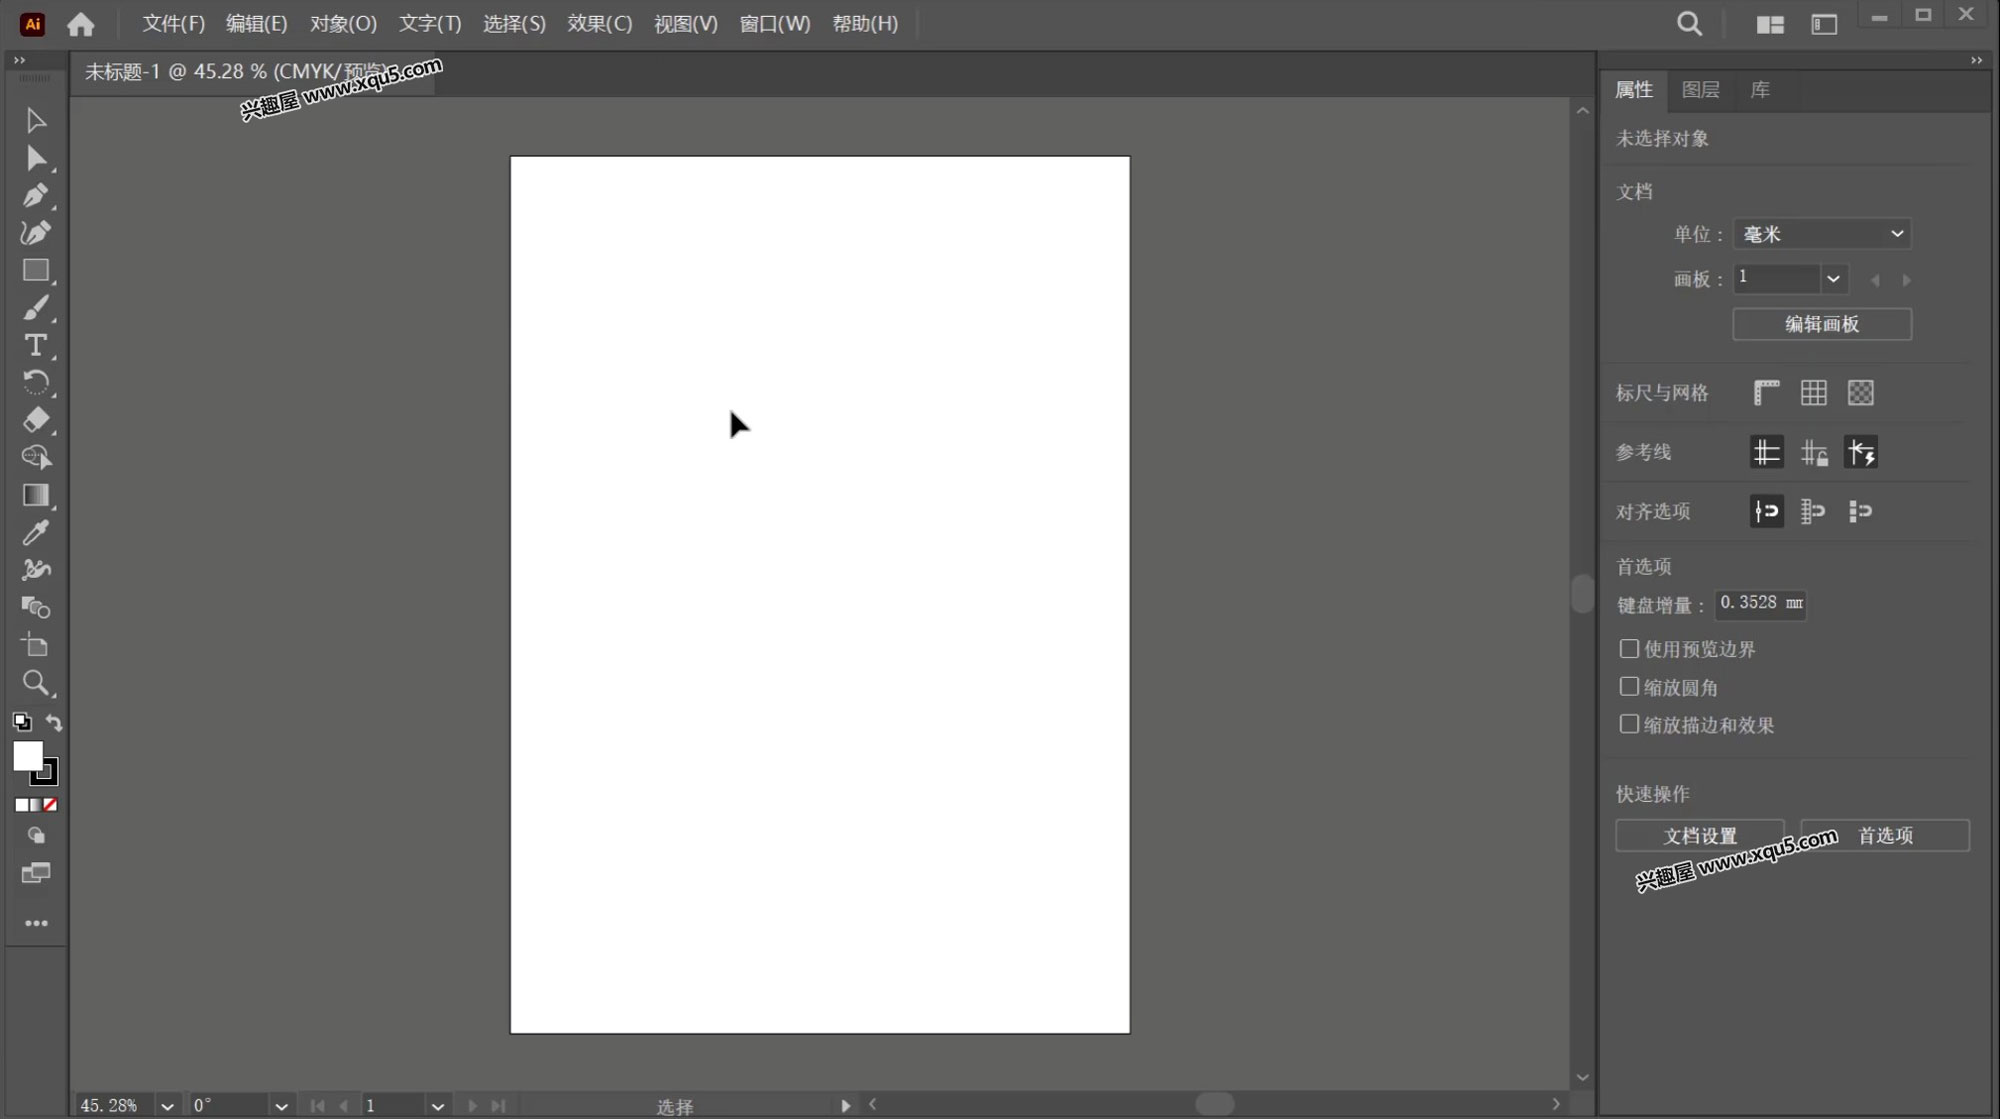Expand the toolbar double-arrow
The width and height of the screenshot is (2000, 1119).
click(19, 61)
